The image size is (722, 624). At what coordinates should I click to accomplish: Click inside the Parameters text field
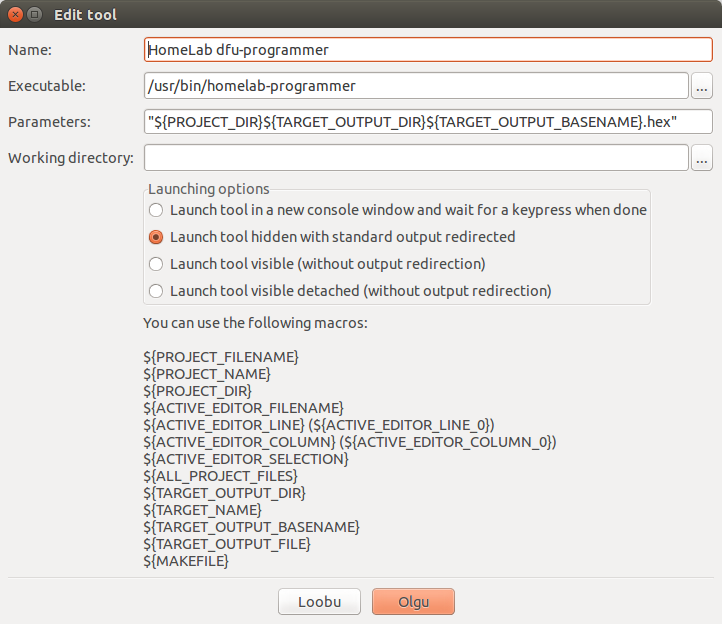(x=428, y=122)
